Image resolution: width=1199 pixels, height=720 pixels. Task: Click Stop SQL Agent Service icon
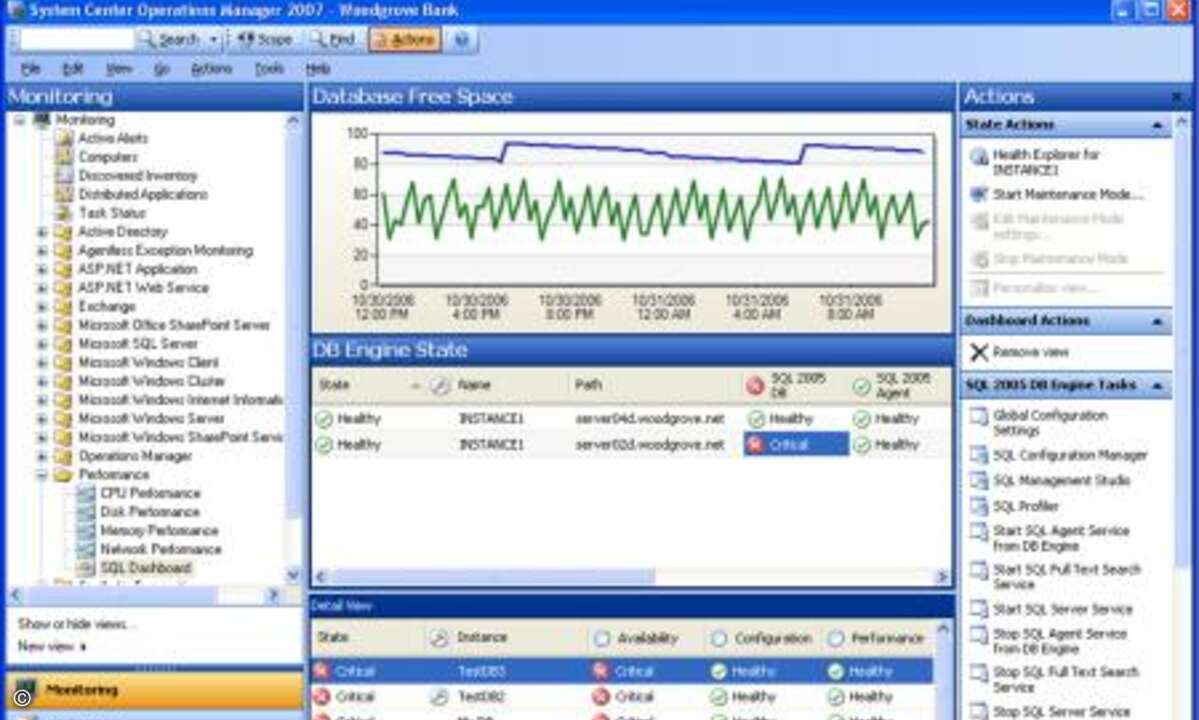coord(979,634)
